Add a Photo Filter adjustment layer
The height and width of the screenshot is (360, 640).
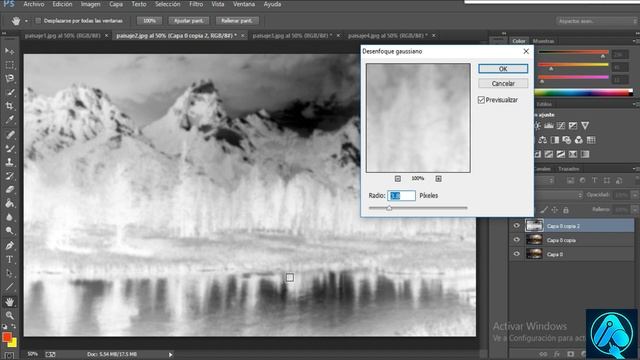[x=567, y=140]
